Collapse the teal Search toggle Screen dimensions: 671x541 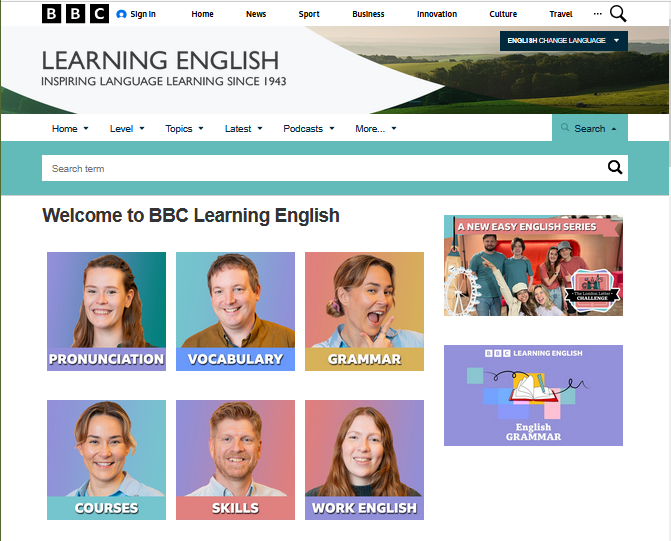coord(589,128)
